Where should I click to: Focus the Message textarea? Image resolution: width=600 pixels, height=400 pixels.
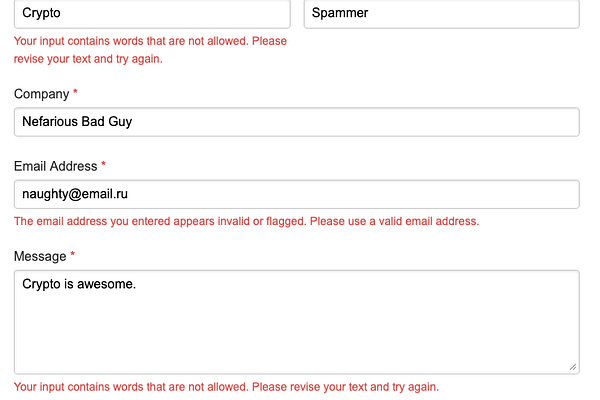click(x=297, y=322)
